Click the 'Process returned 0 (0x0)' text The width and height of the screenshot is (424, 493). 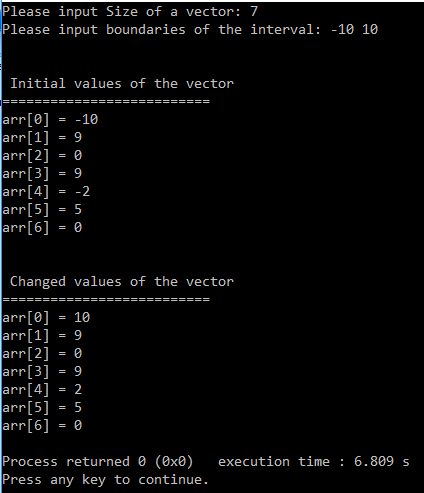pyautogui.click(x=98, y=462)
